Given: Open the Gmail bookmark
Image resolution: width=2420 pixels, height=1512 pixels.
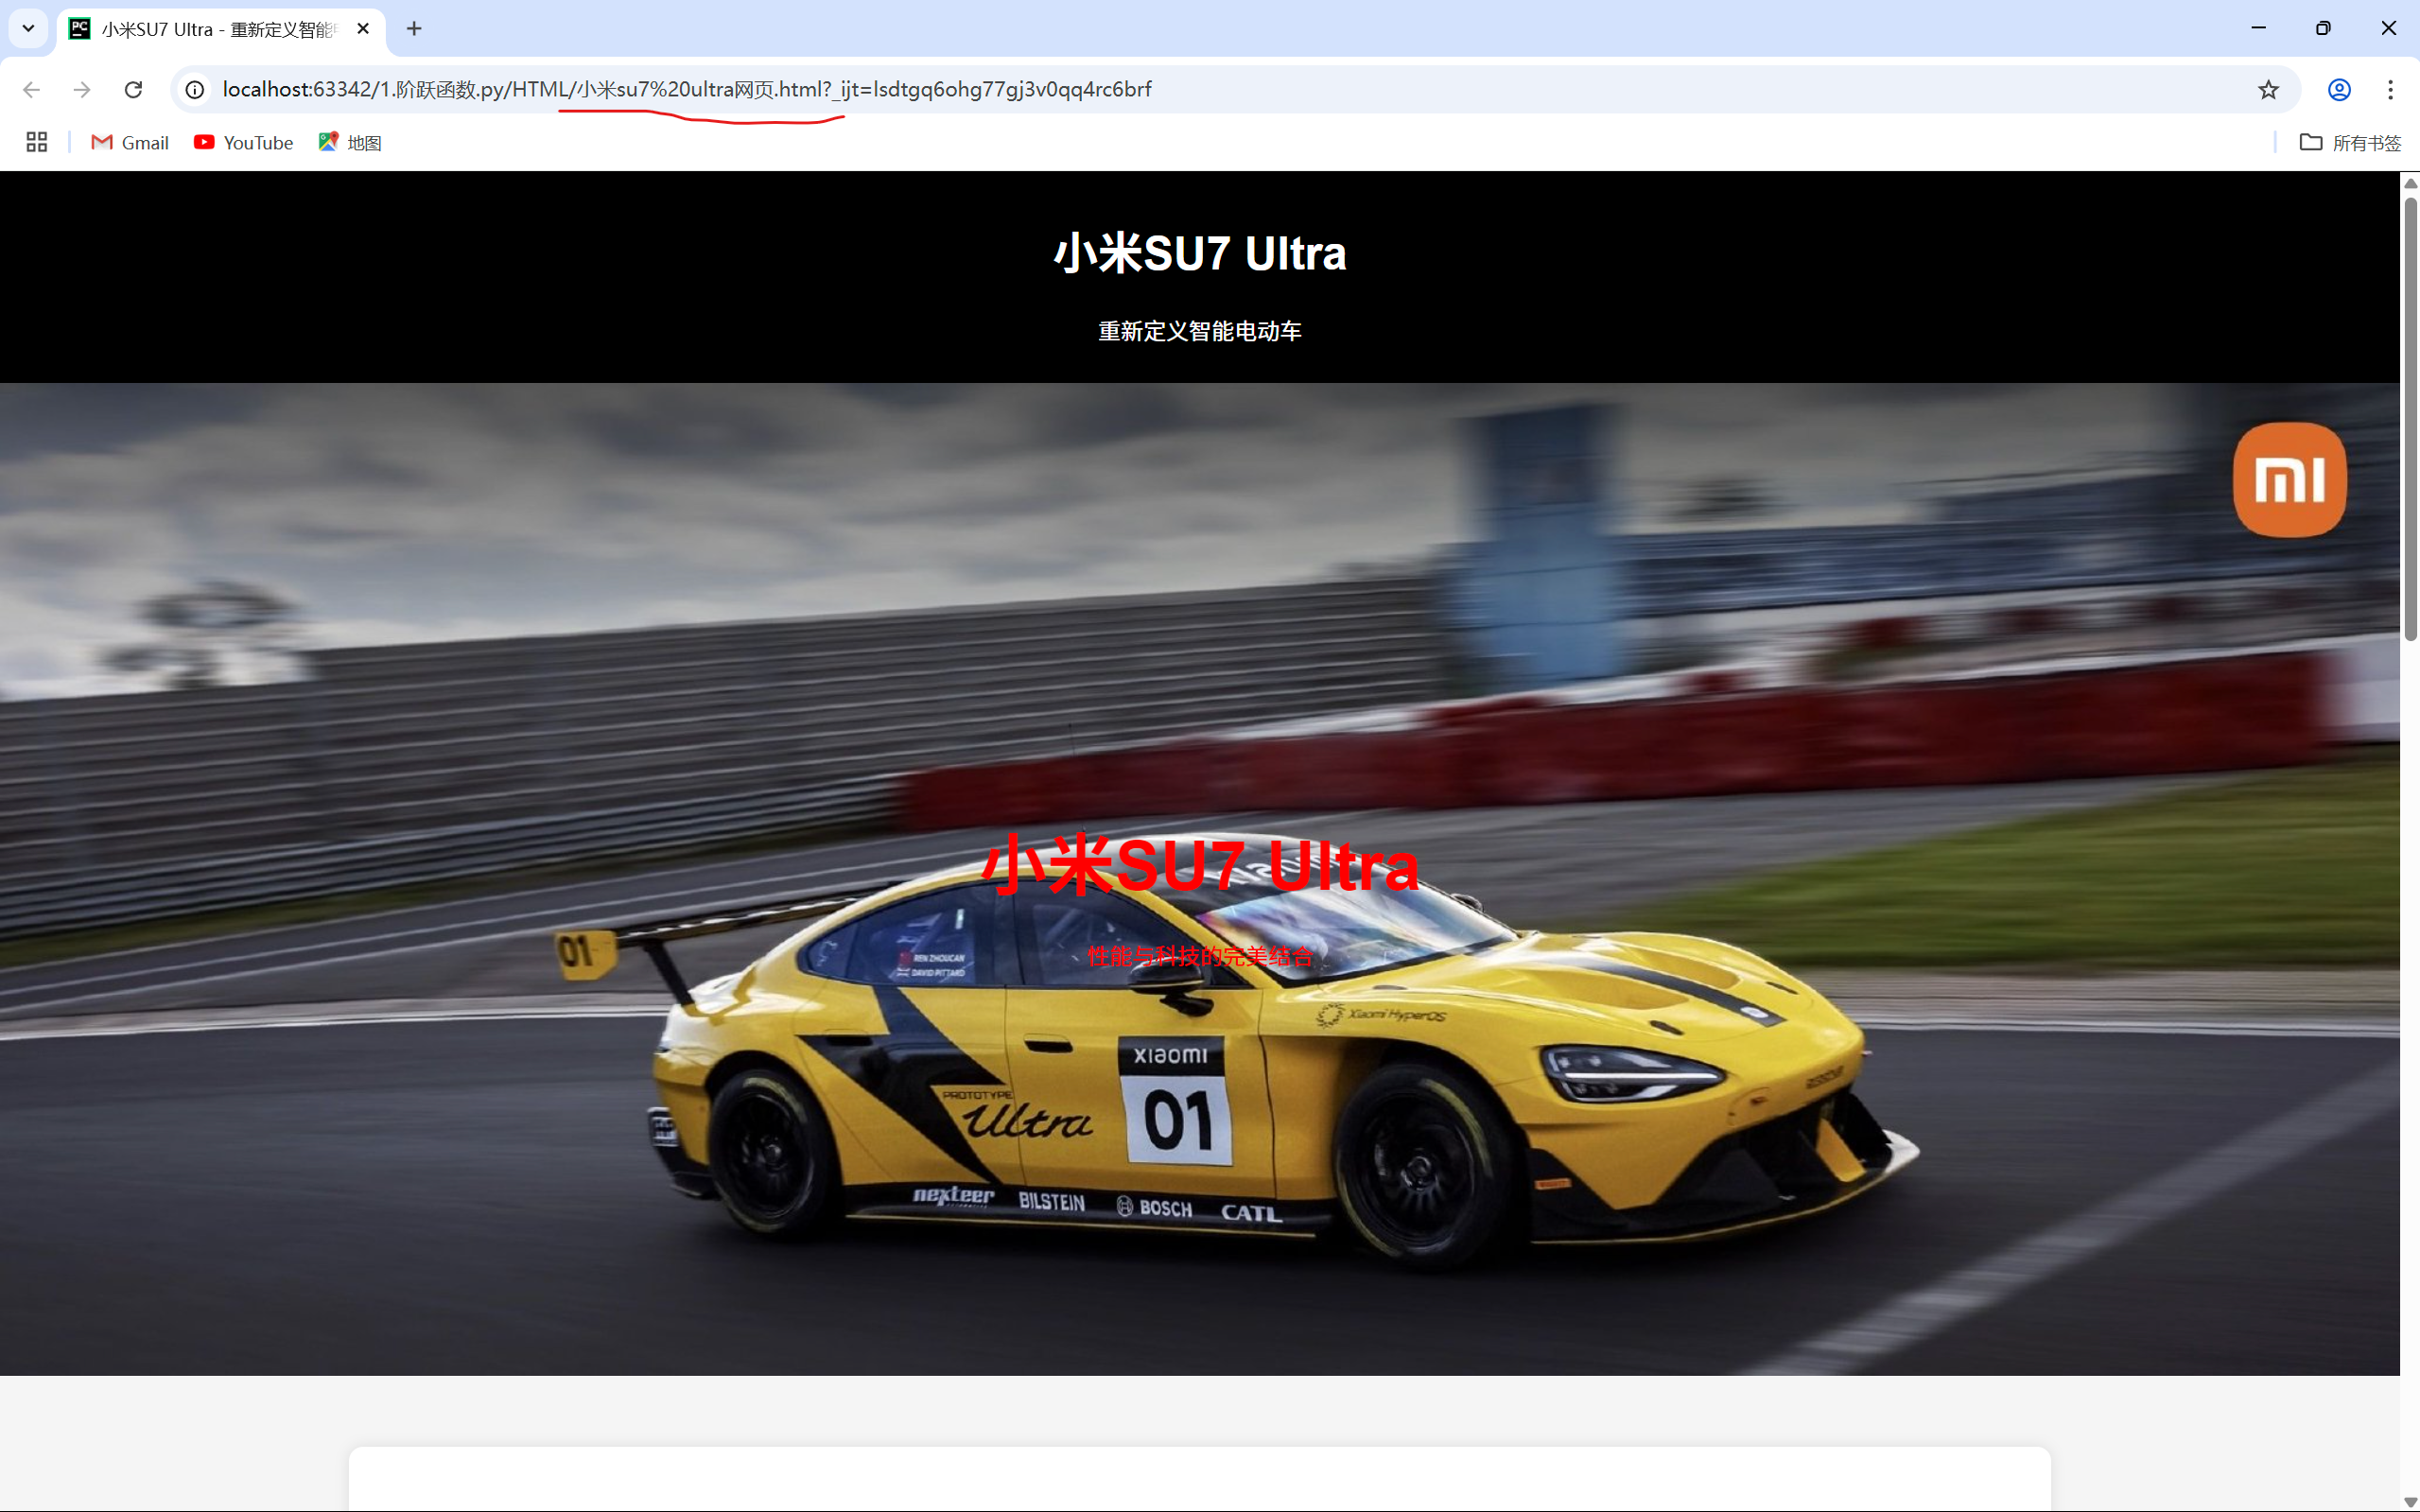Looking at the screenshot, I should (130, 143).
